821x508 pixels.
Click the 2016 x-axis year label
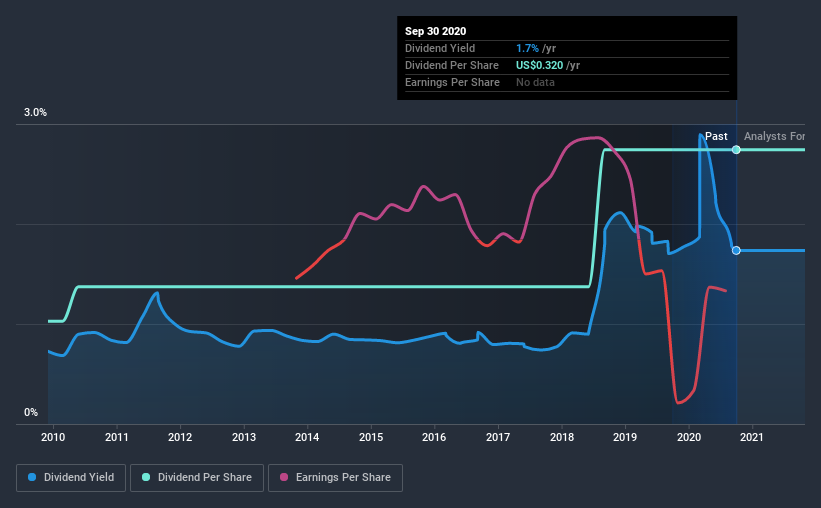click(x=434, y=437)
